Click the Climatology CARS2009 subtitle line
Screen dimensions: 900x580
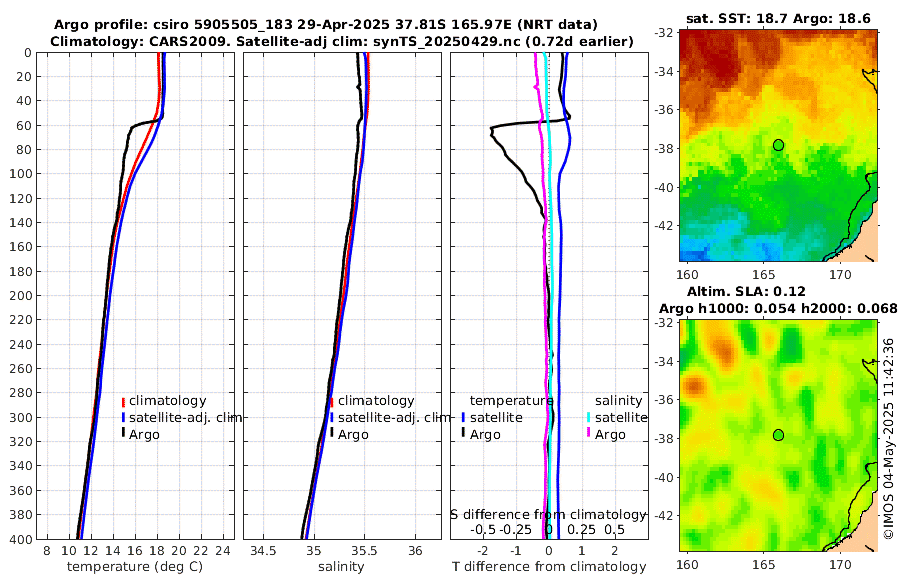click(342, 41)
